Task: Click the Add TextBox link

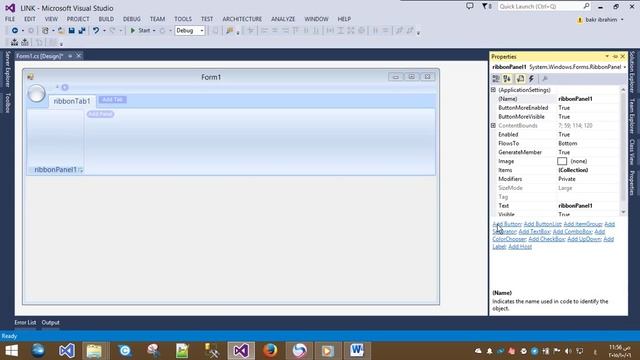Action: (x=534, y=231)
